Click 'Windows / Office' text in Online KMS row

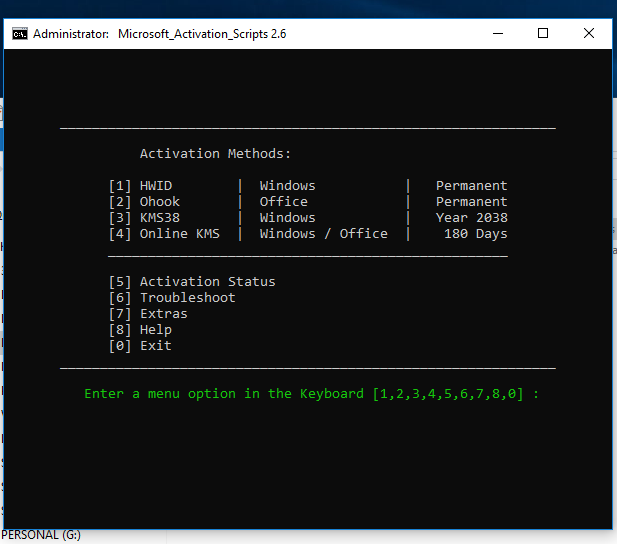pyautogui.click(x=323, y=234)
